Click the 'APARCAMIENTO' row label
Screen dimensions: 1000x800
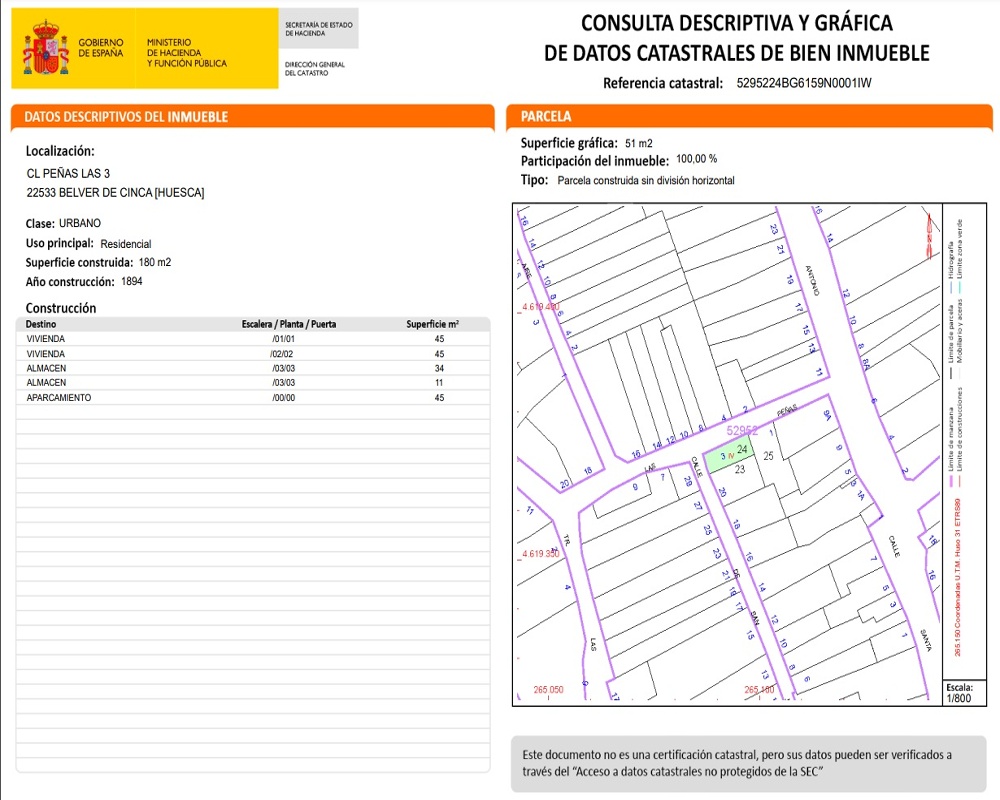coord(59,397)
